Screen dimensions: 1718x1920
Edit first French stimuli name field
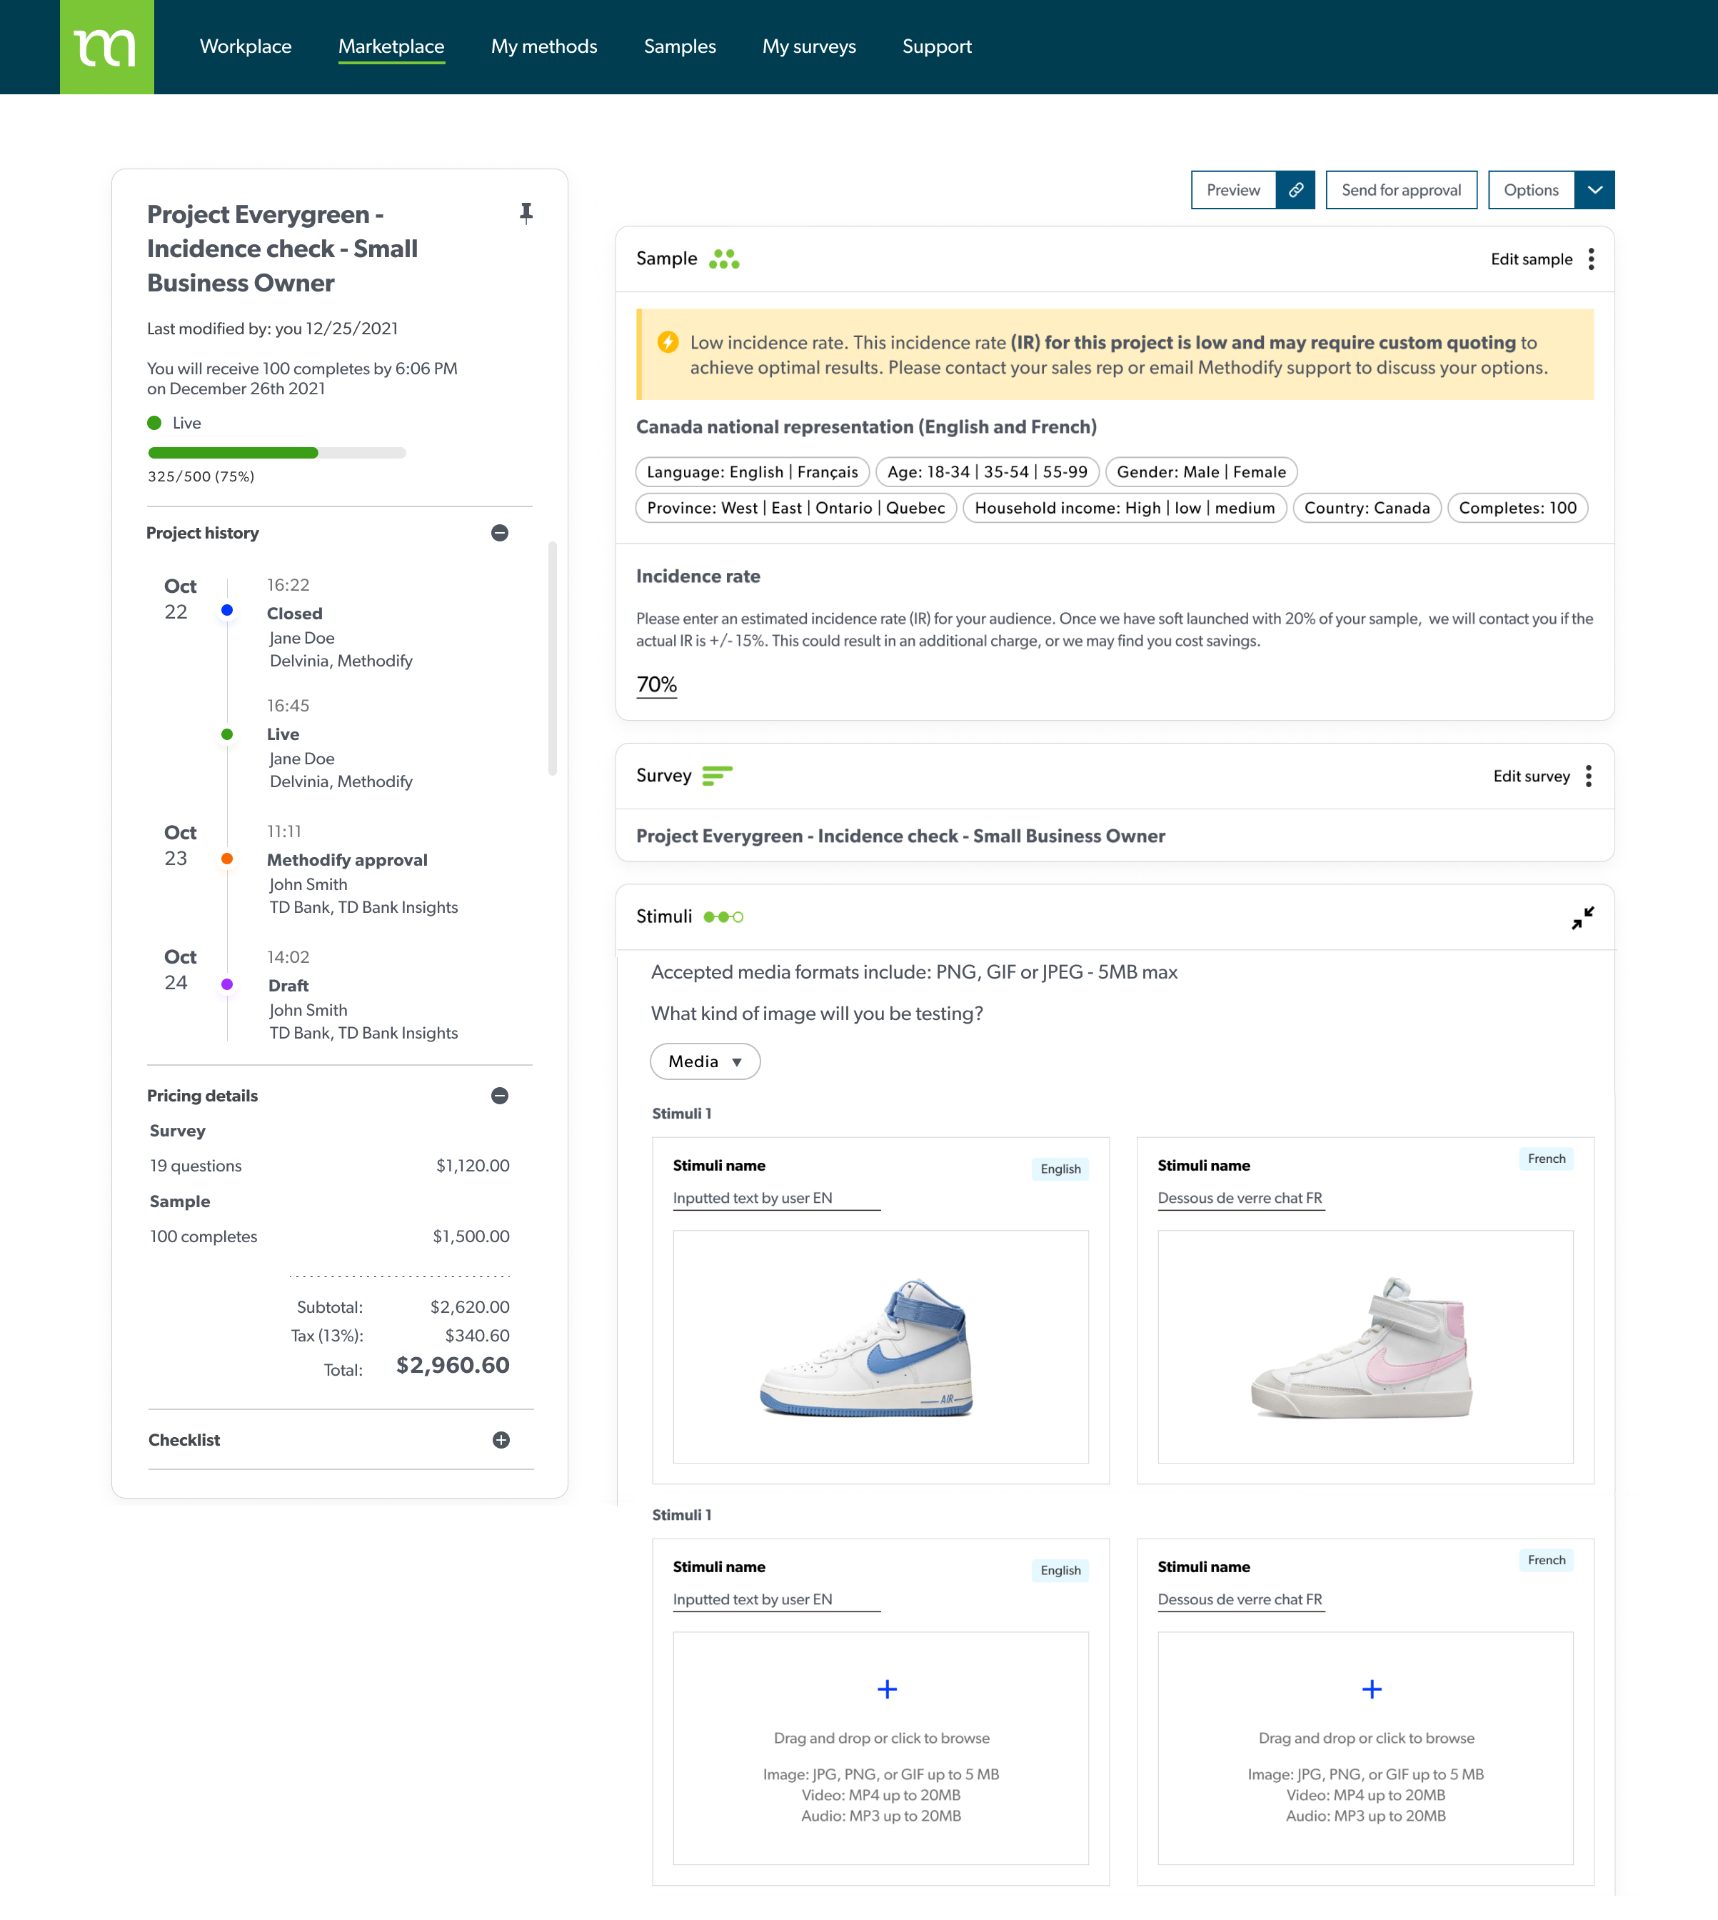(1241, 1198)
